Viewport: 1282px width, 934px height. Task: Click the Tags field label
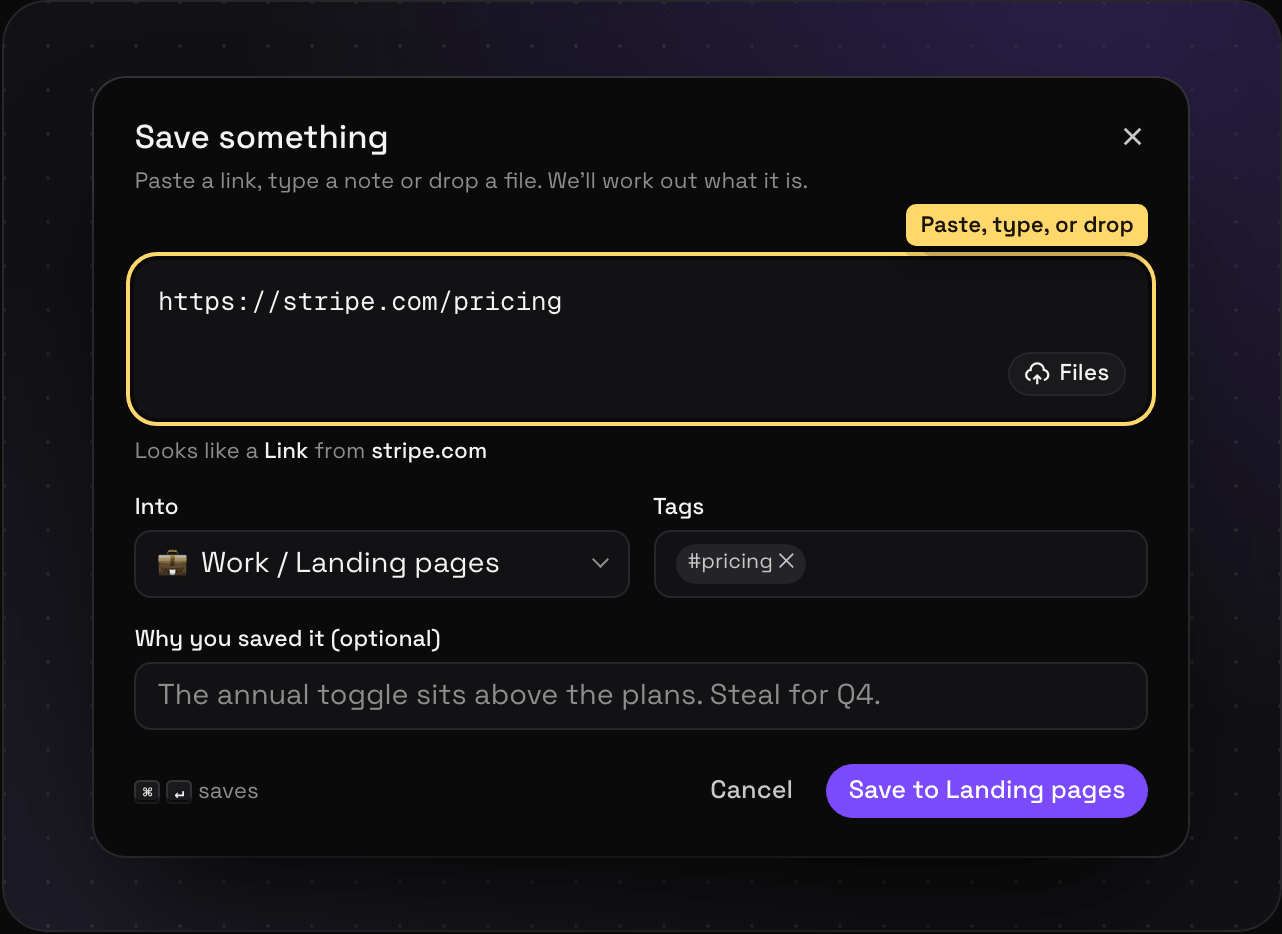[x=678, y=507]
